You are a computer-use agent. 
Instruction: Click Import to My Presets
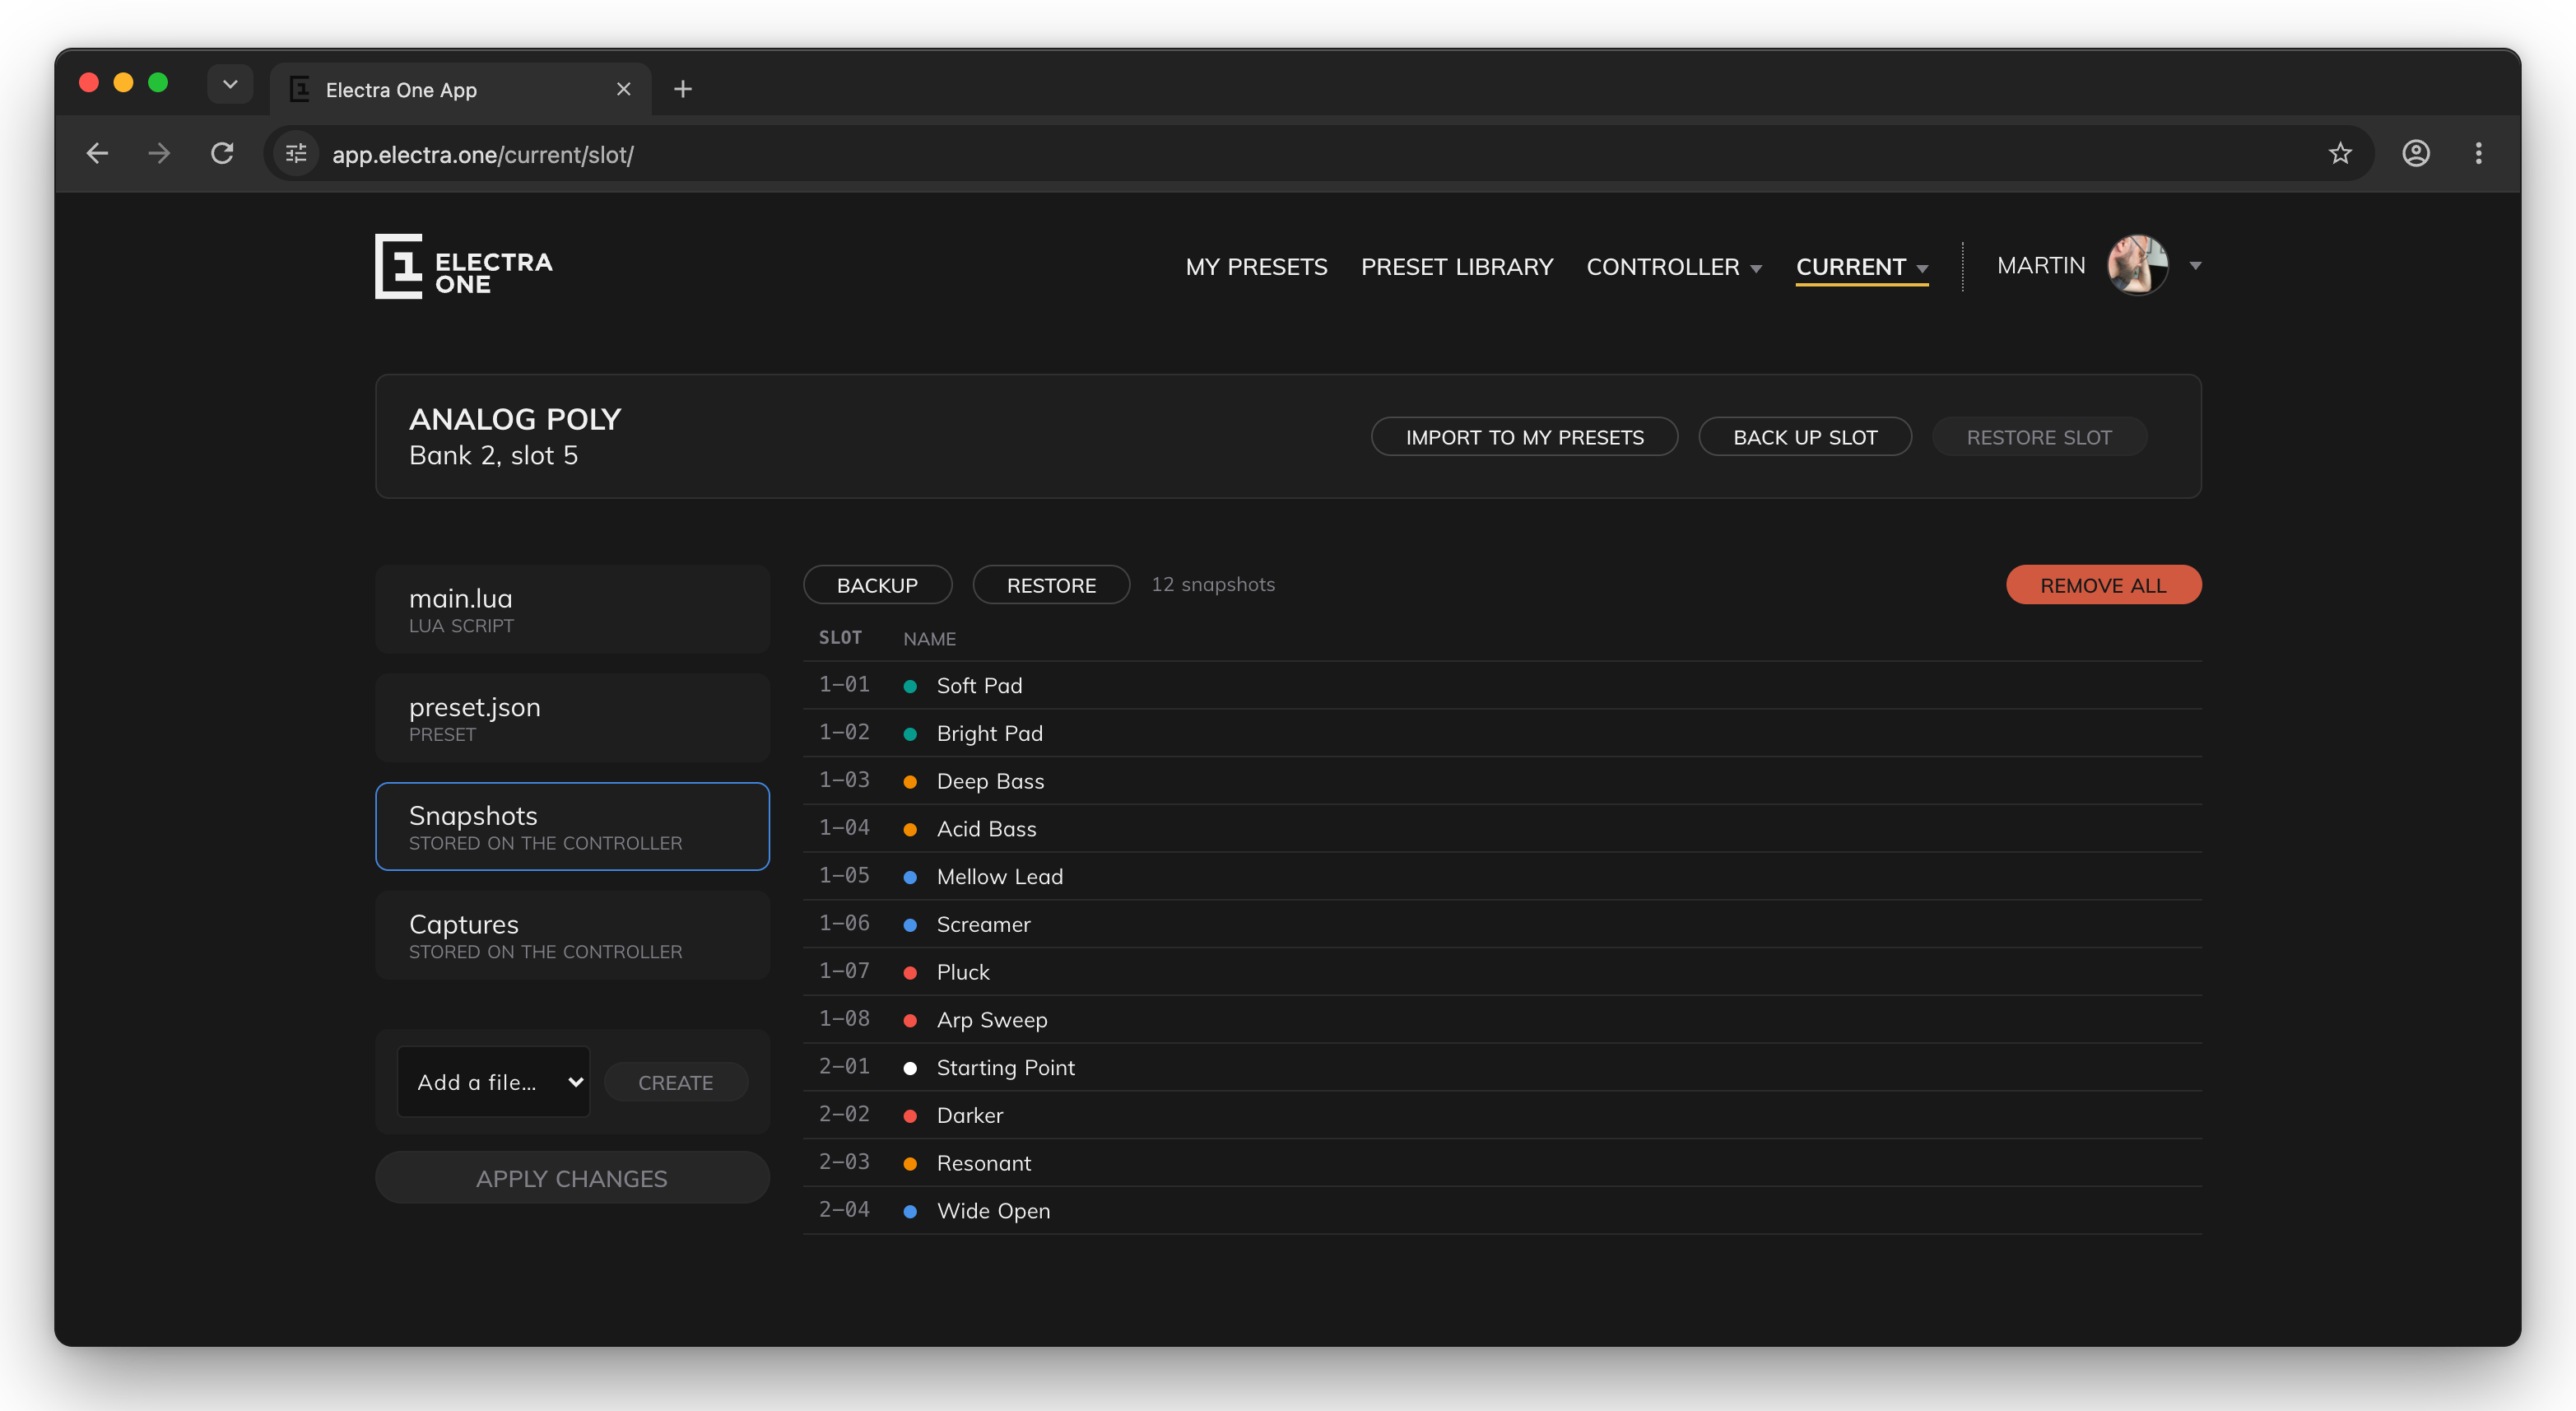1524,437
